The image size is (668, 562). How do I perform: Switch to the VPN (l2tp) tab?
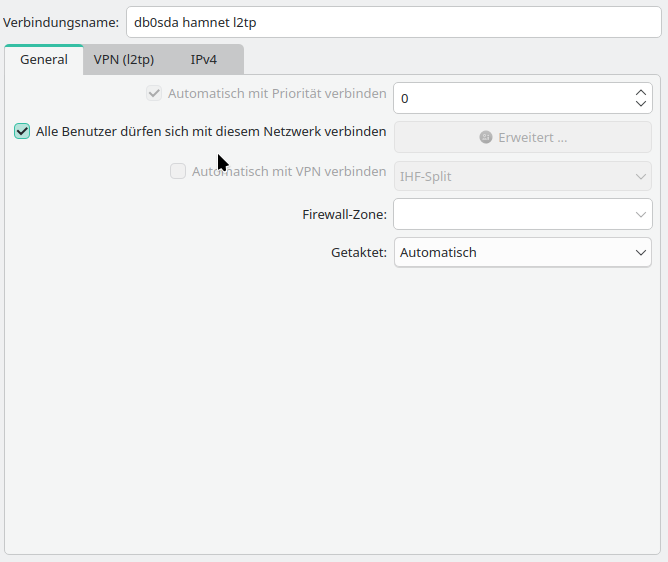[124, 60]
